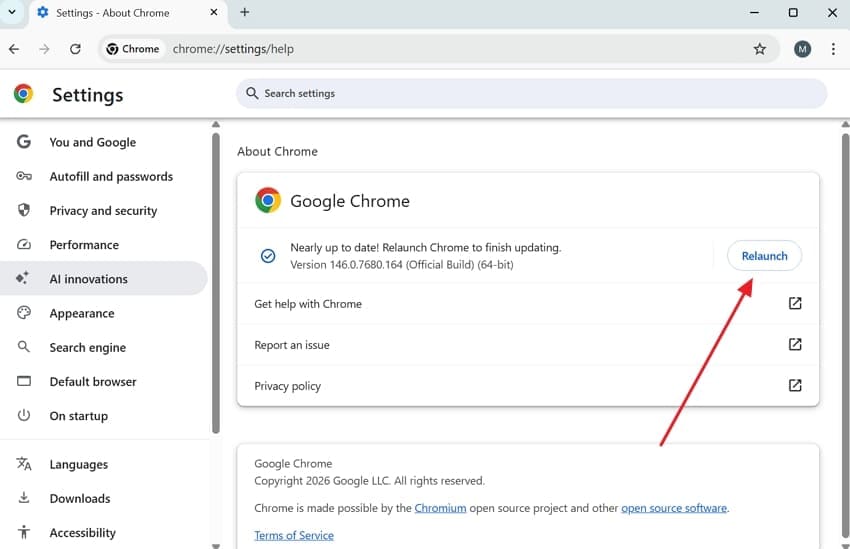The height and width of the screenshot is (549, 850).
Task: Click the Chrome site info chip
Action: (x=133, y=49)
